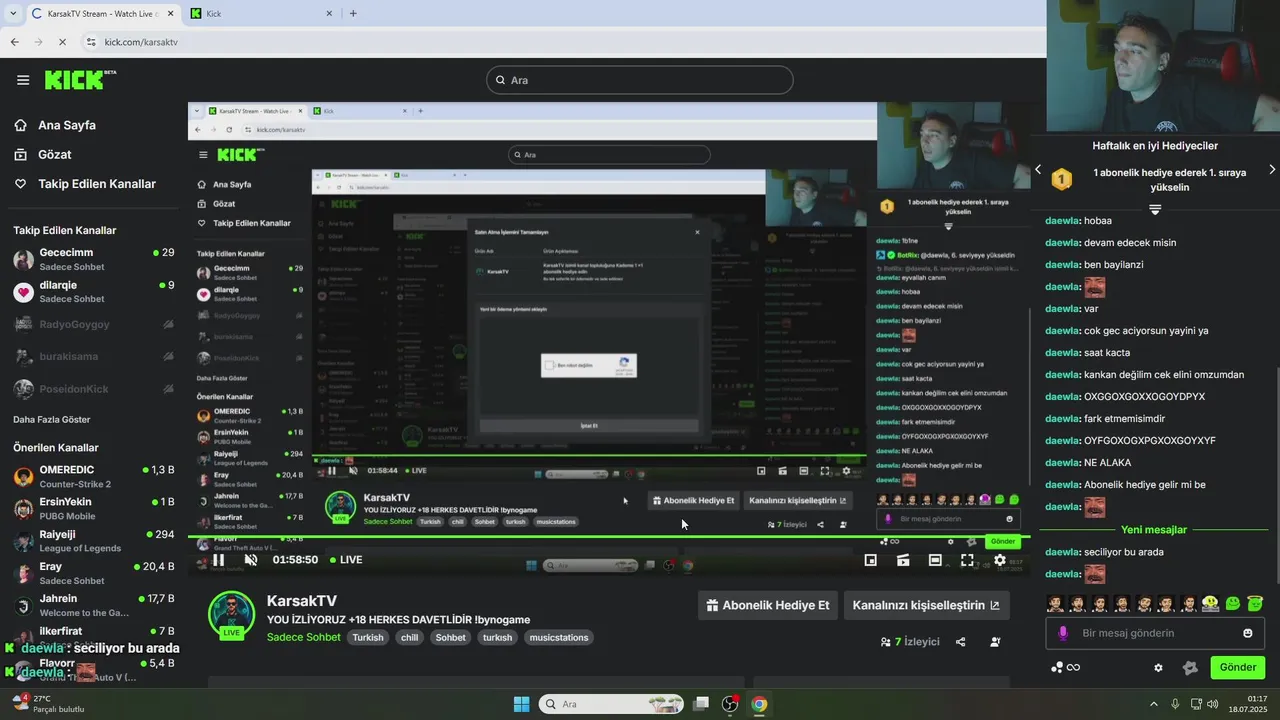Stop page loading in browser
Screen dimensions: 1280x720
[x=61, y=42]
